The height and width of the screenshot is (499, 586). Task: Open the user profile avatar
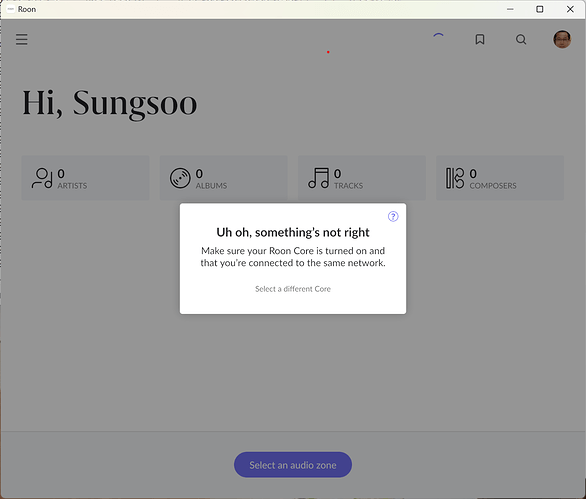coord(562,39)
